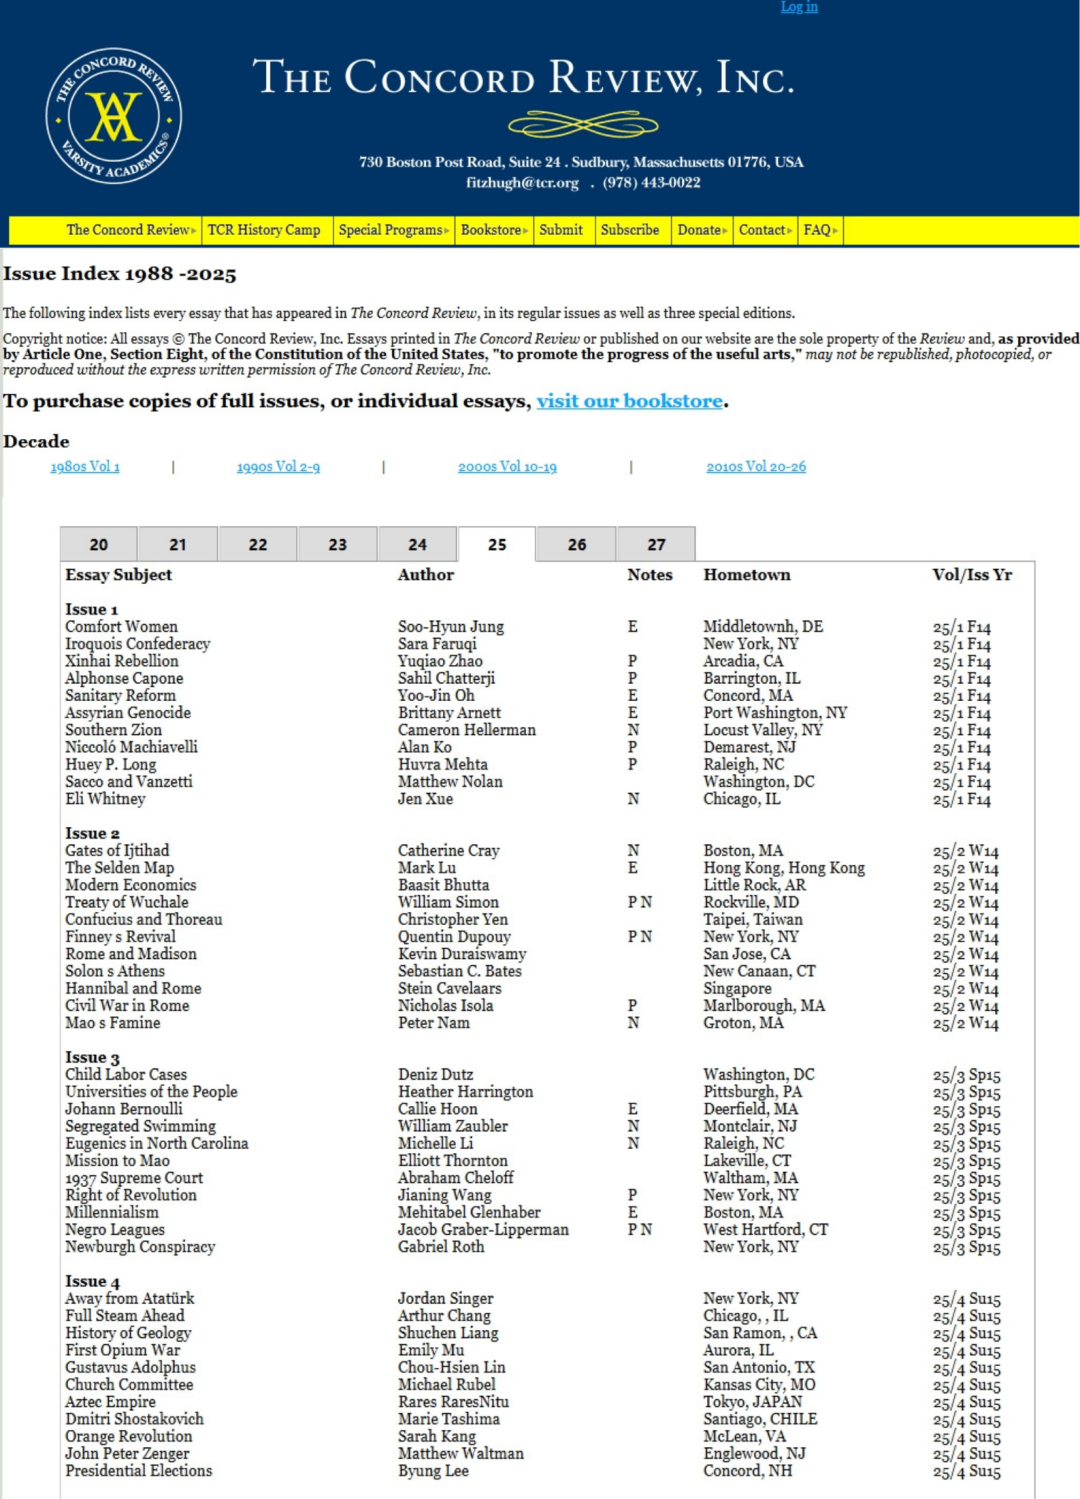Screen dimensions: 1080x1499
Task: Select the volume 25 tab
Action: (x=497, y=544)
